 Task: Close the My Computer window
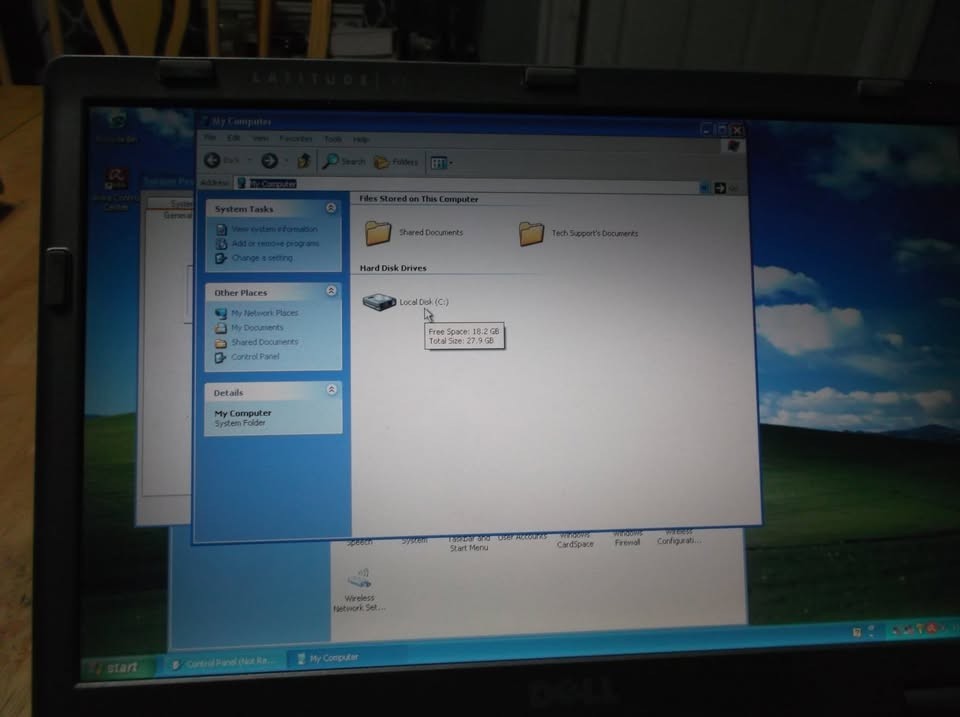coord(737,130)
